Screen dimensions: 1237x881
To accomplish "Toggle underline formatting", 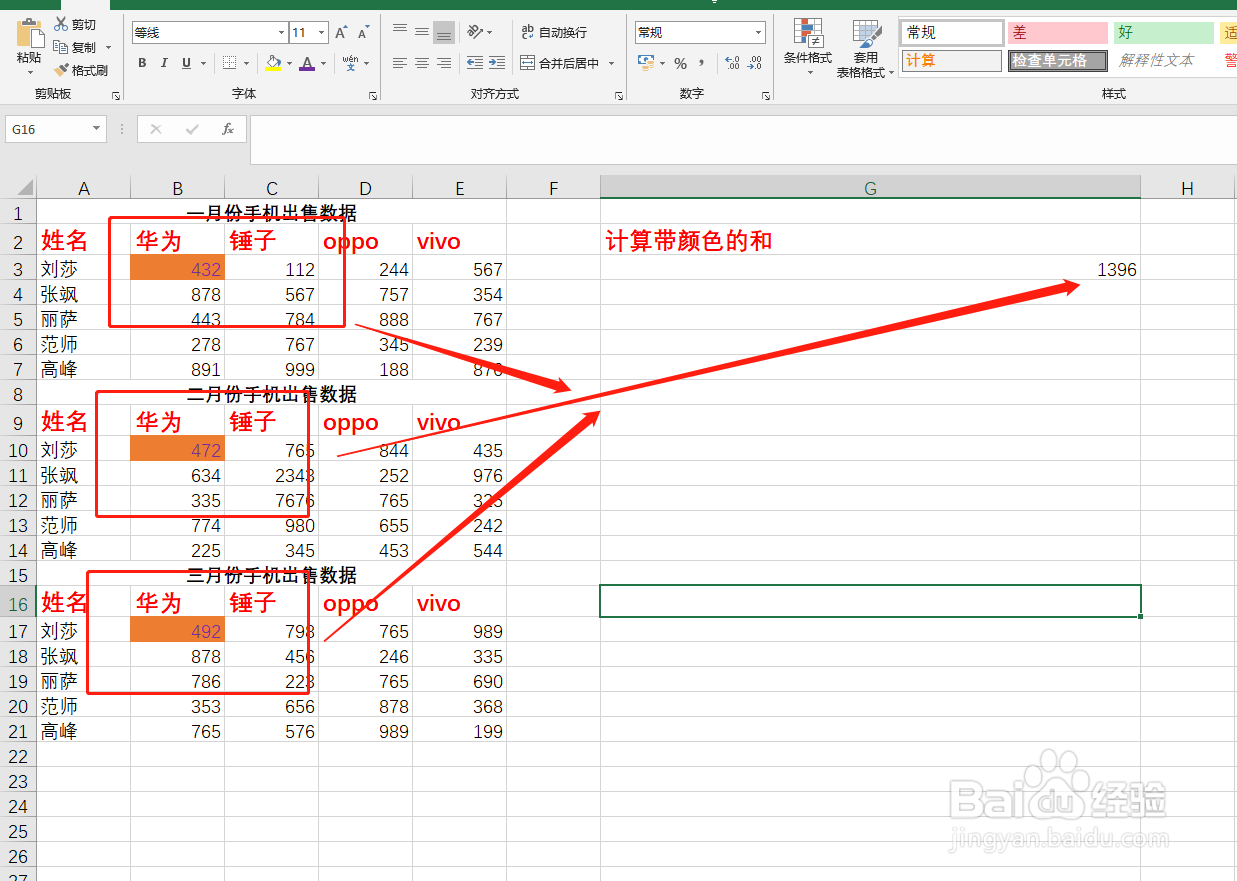I will (186, 63).
